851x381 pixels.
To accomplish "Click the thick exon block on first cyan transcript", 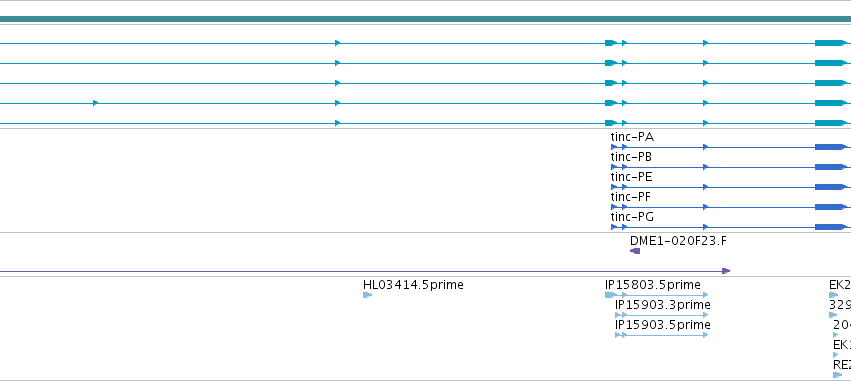I will pyautogui.click(x=830, y=43).
